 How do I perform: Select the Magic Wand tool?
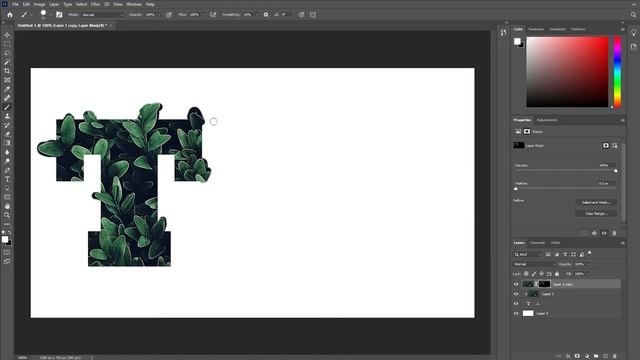point(7,62)
